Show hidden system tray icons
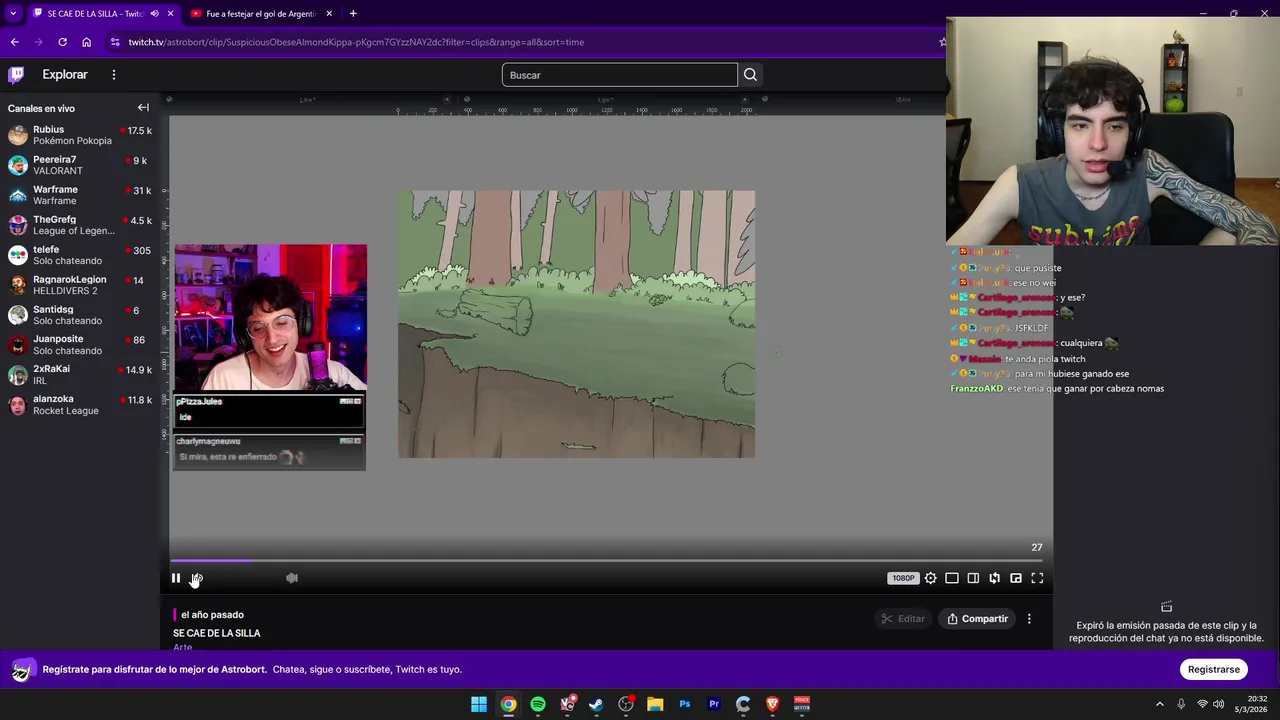Screen dimensions: 1280x720 pyautogui.click(x=1160, y=704)
